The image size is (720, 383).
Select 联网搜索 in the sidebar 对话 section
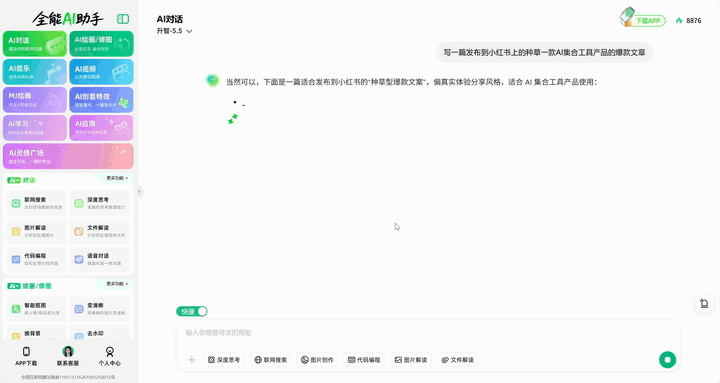36,203
